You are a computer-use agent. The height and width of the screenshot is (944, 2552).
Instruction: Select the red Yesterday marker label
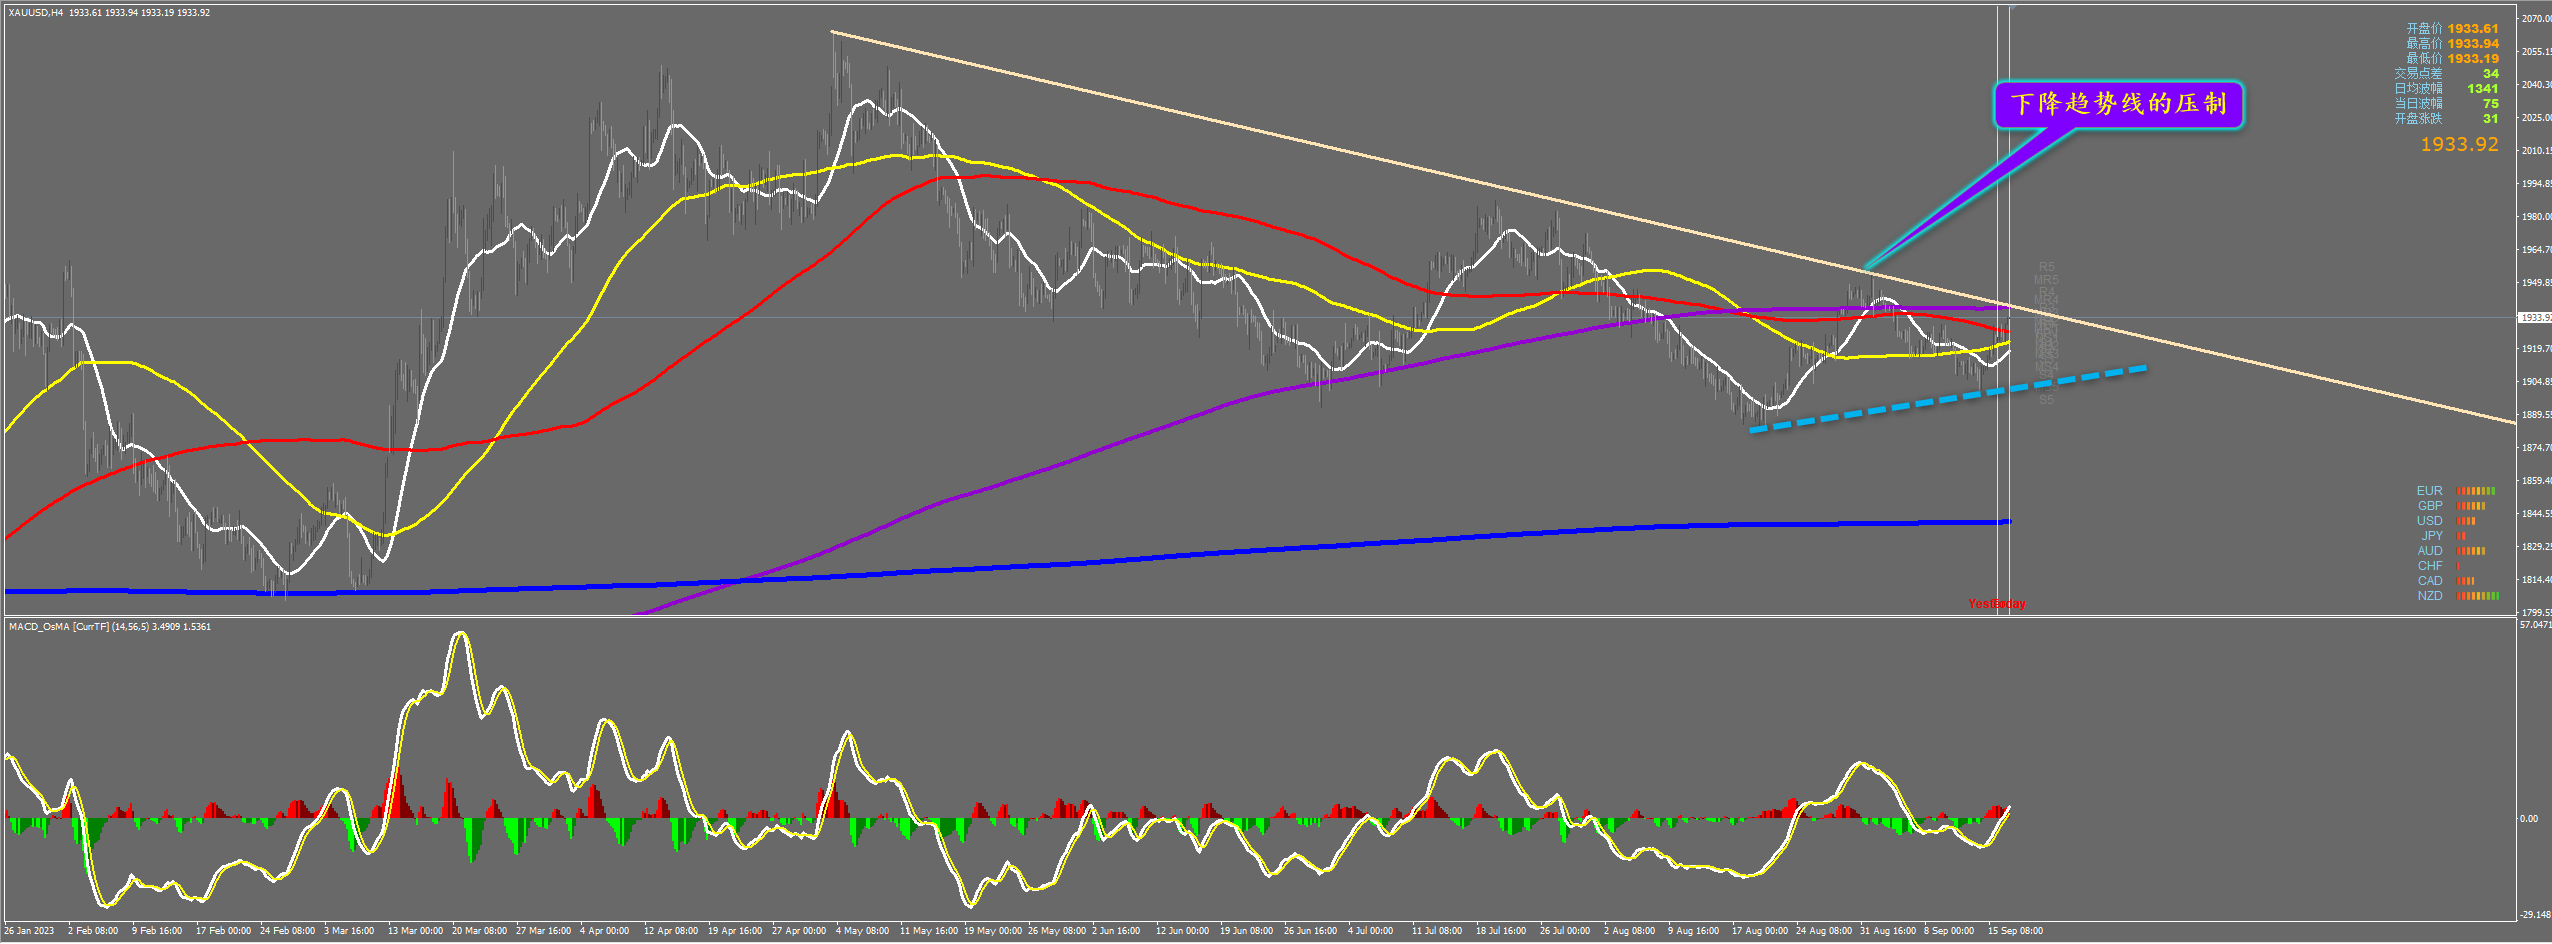point(1996,604)
